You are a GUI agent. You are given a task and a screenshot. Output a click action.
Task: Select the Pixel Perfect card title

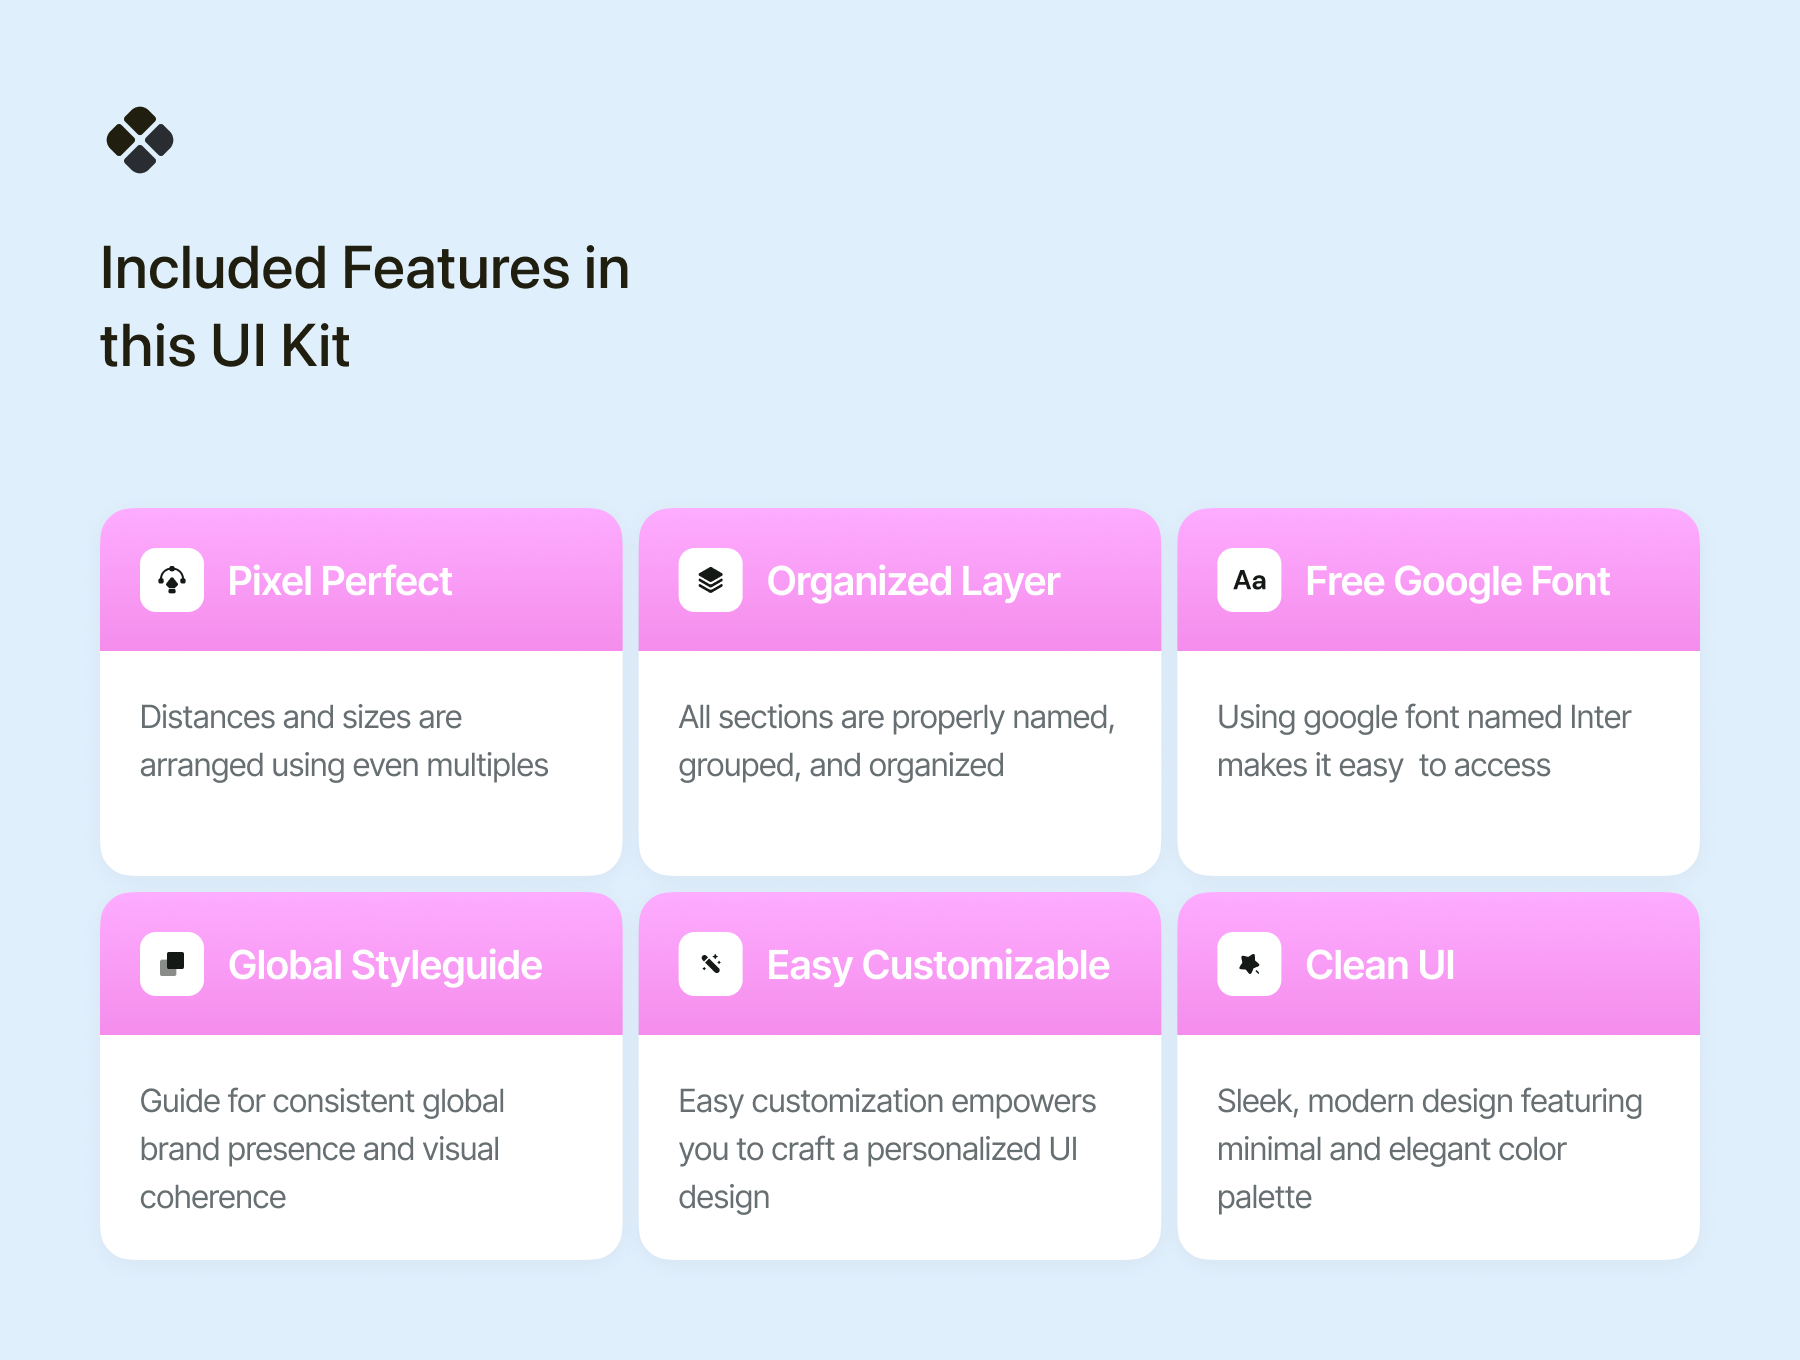(340, 581)
